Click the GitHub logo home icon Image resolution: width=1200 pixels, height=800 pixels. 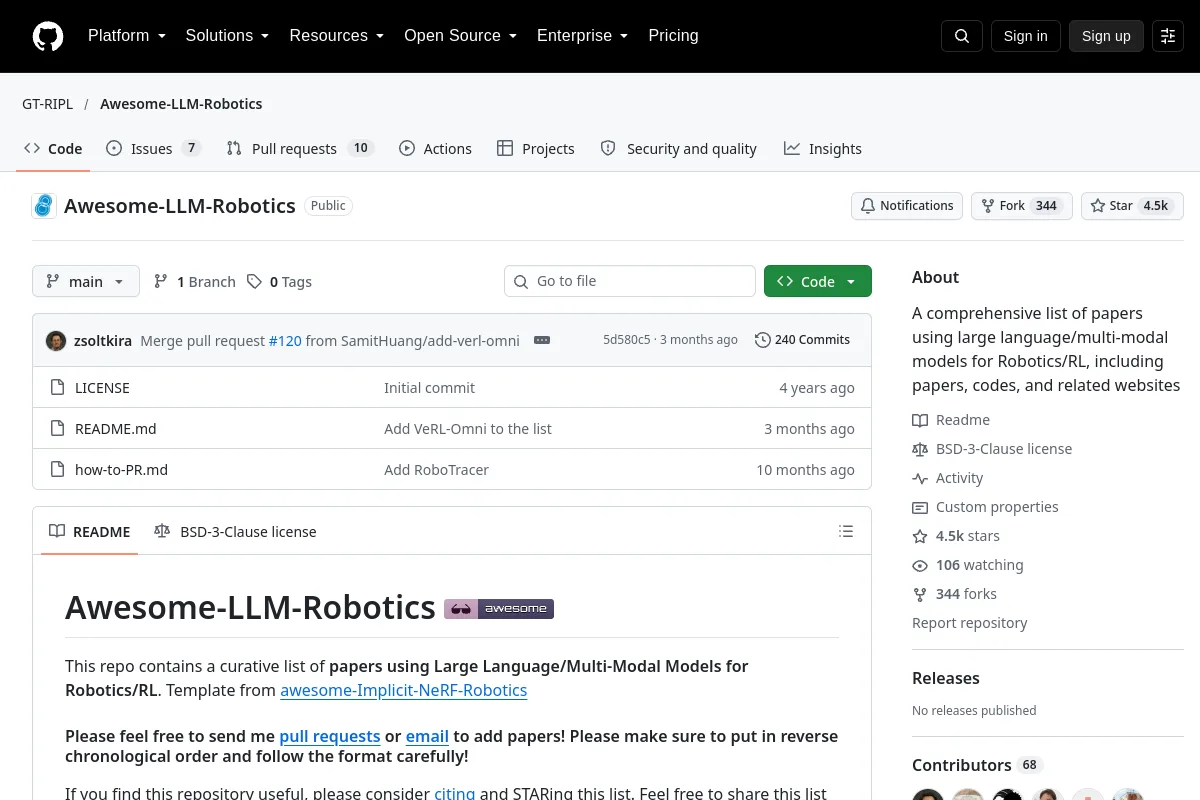point(48,36)
